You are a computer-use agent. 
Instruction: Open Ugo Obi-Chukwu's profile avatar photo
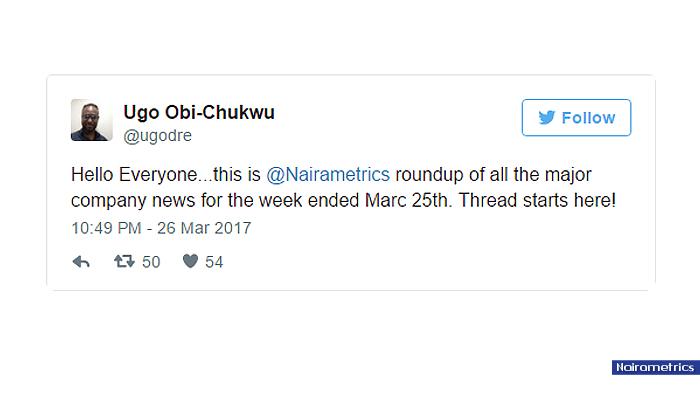point(91,121)
